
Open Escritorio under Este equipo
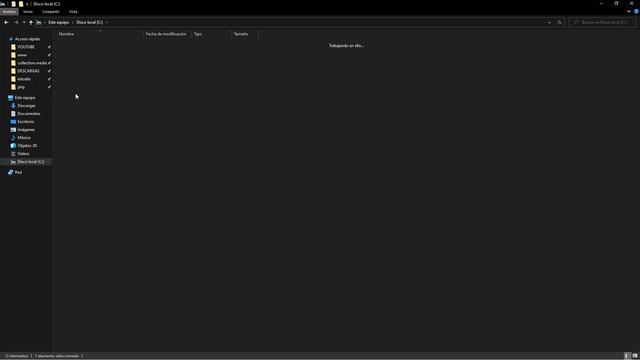(26, 122)
